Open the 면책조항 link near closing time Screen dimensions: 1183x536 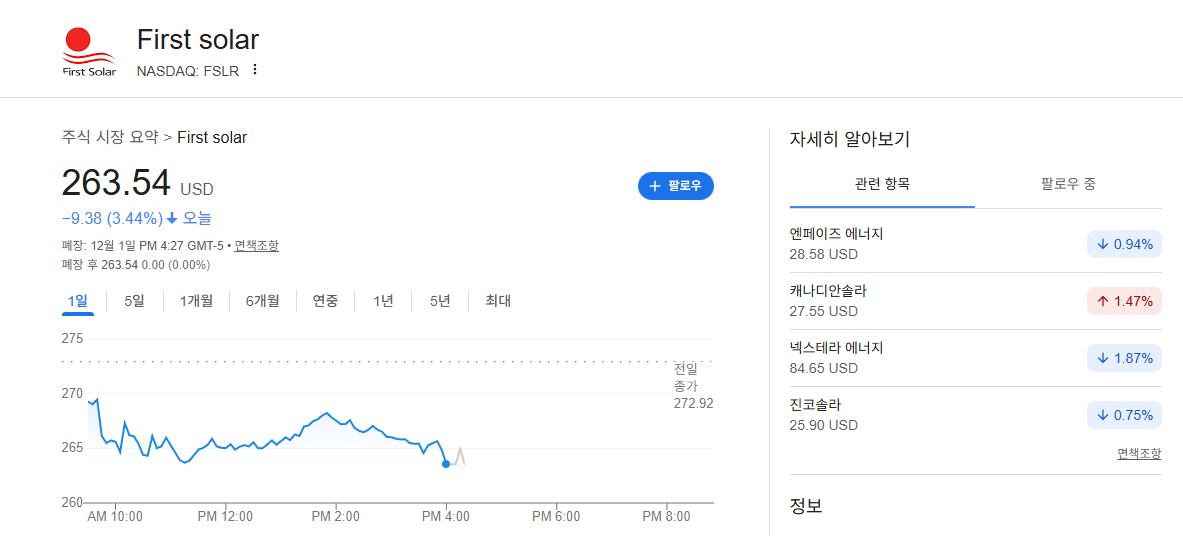pos(257,246)
